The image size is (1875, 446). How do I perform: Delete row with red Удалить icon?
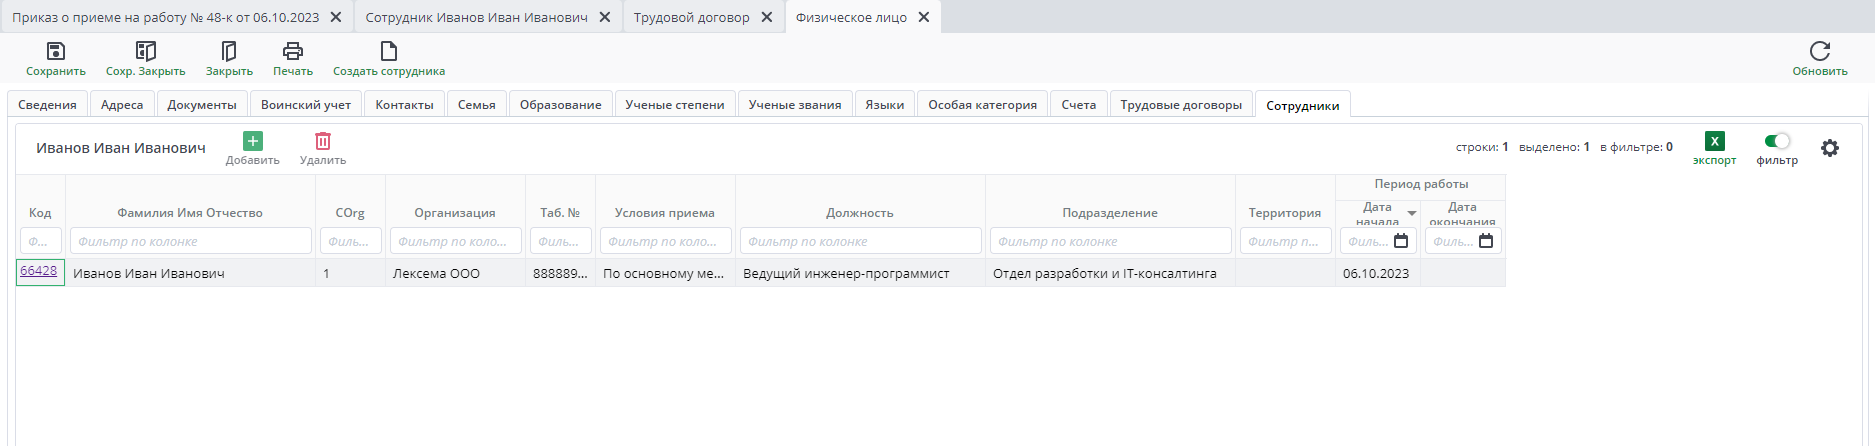click(x=323, y=141)
